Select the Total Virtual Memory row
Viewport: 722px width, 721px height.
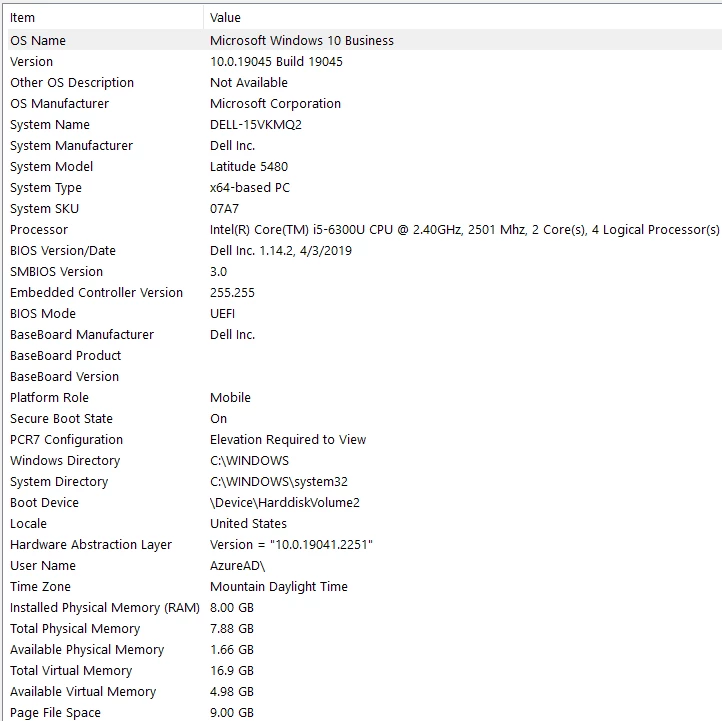tap(71, 671)
